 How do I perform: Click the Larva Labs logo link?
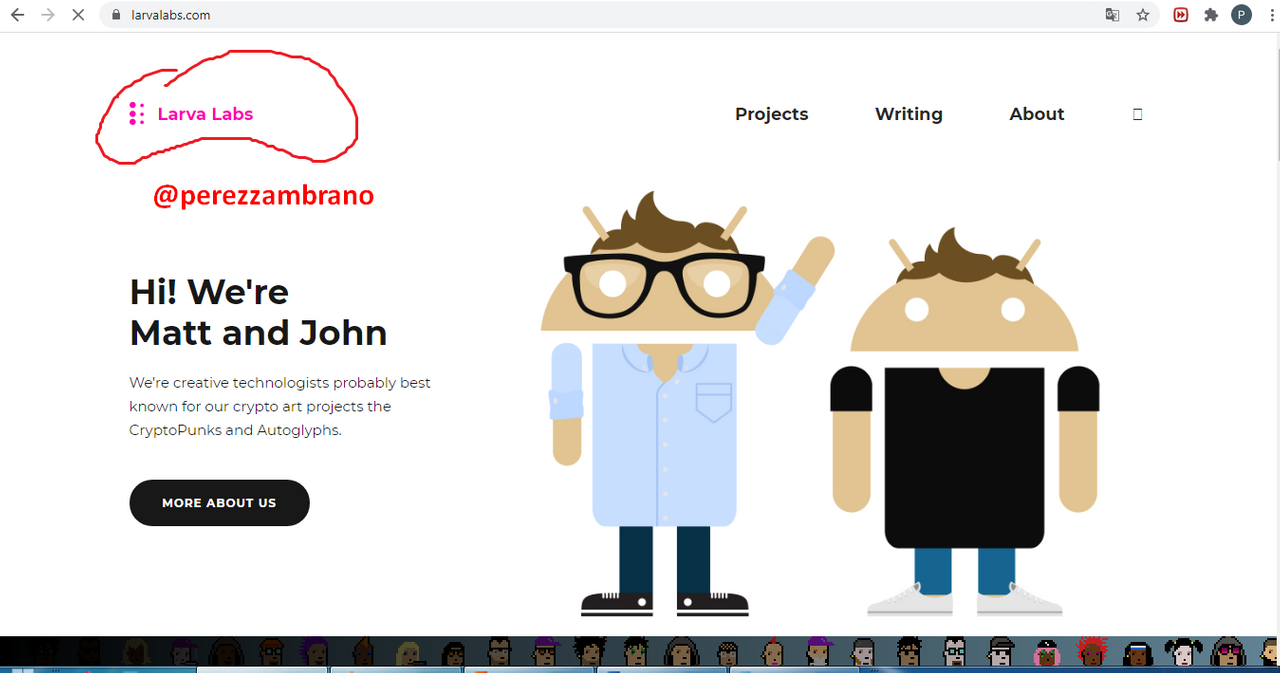[192, 114]
